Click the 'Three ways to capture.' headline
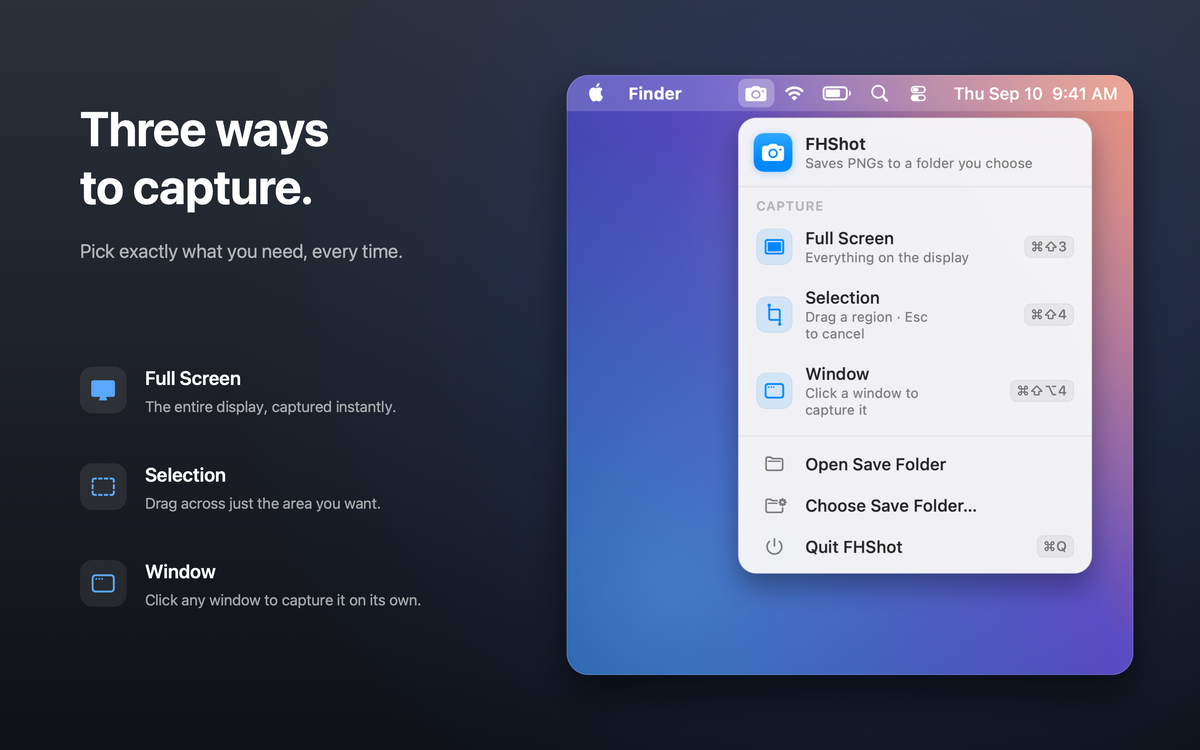This screenshot has width=1200, height=750. 204,158
